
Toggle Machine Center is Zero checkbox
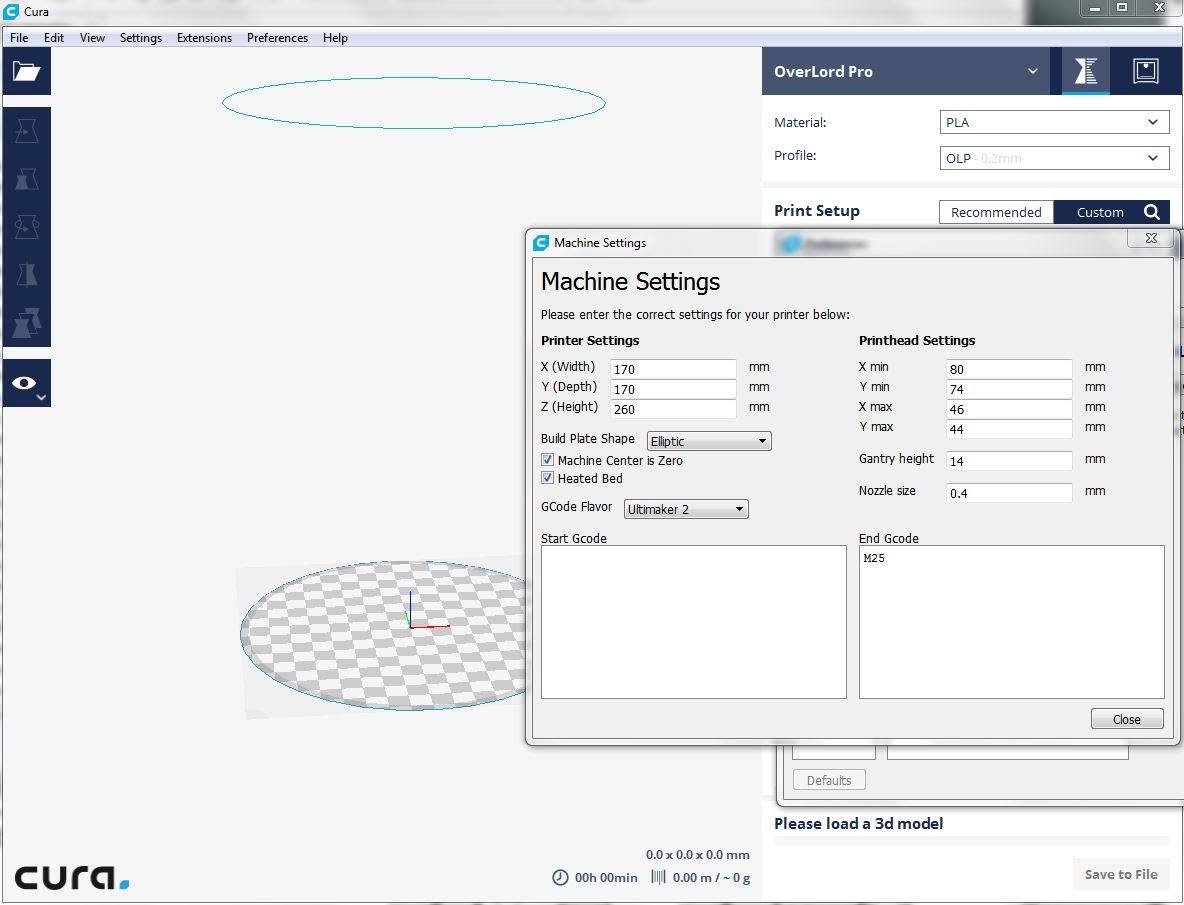tap(547, 460)
